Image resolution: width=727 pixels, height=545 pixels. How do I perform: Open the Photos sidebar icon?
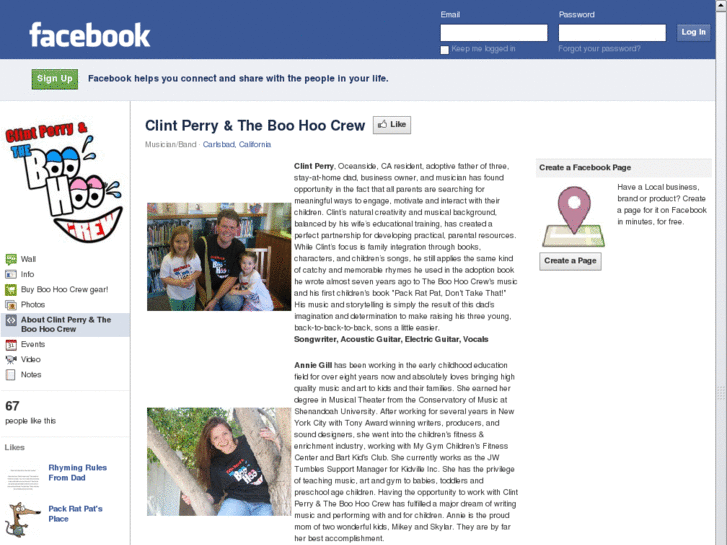click(x=11, y=305)
